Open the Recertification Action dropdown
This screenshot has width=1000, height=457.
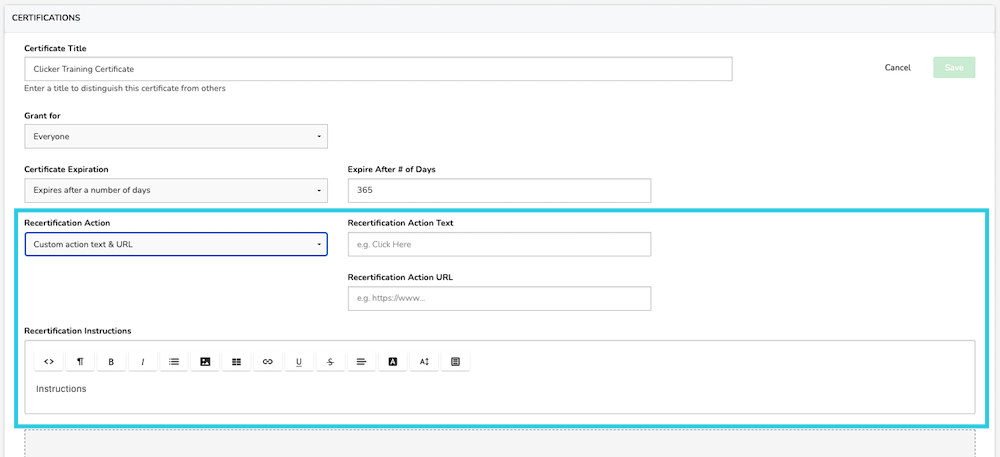pyautogui.click(x=176, y=244)
